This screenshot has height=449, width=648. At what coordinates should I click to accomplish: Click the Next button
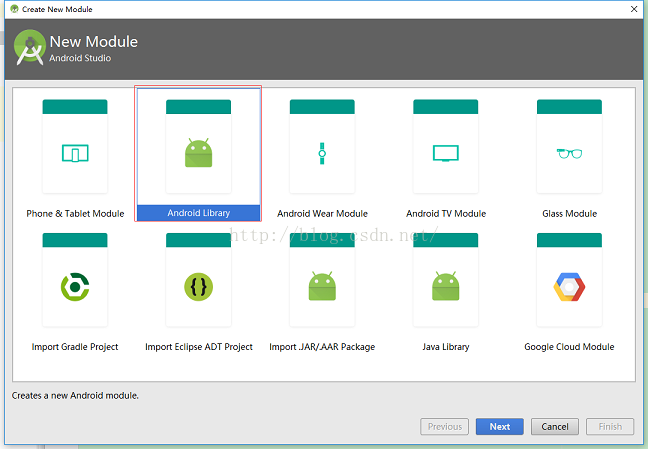pyautogui.click(x=500, y=426)
